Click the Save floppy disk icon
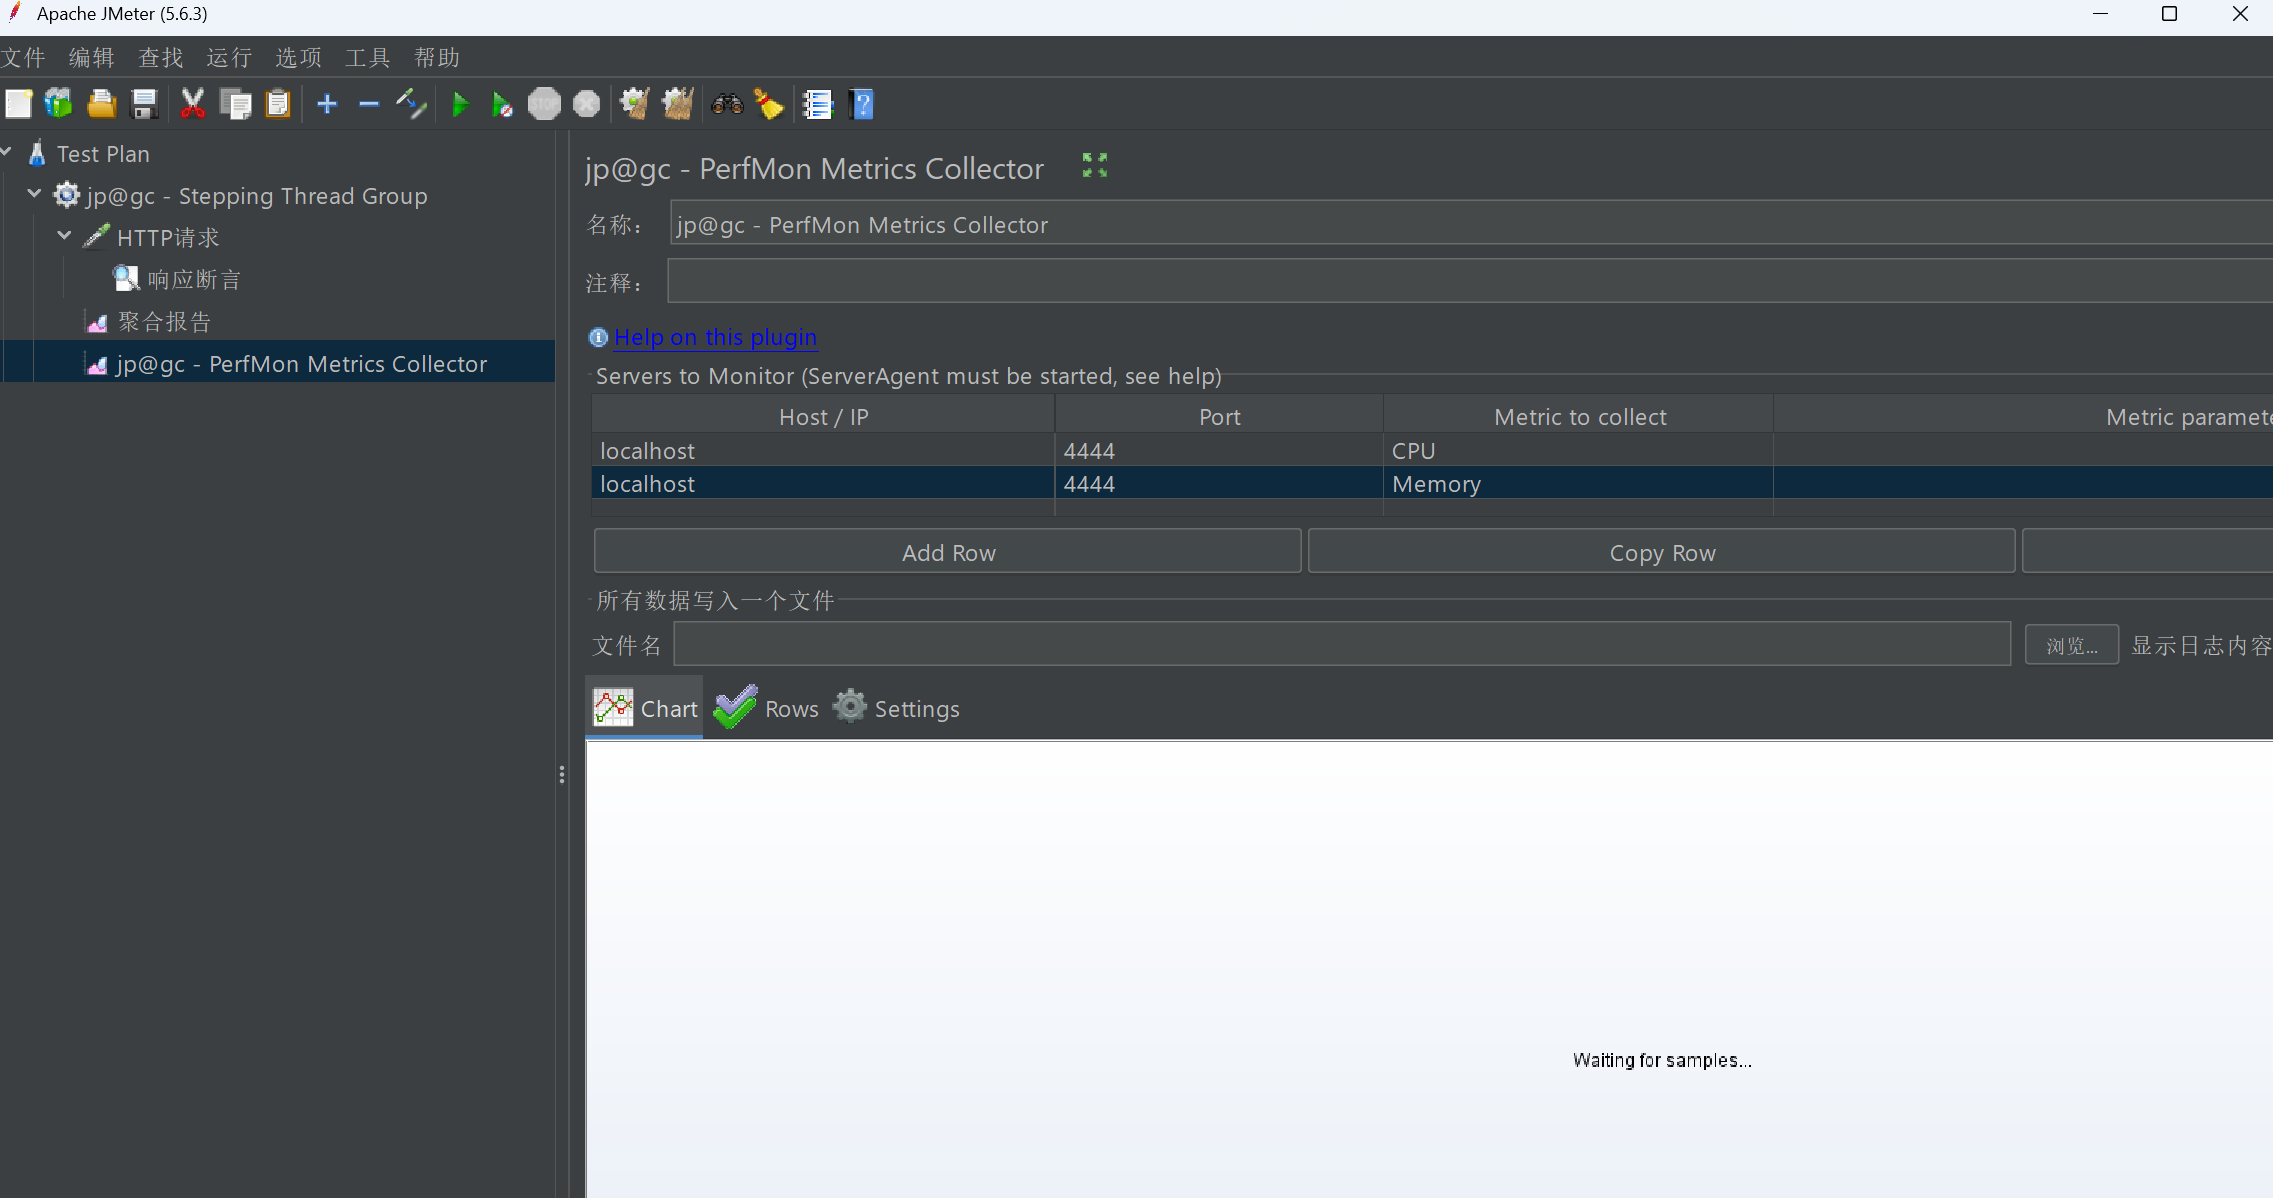Screen dimensions: 2273x1198 pos(144,104)
